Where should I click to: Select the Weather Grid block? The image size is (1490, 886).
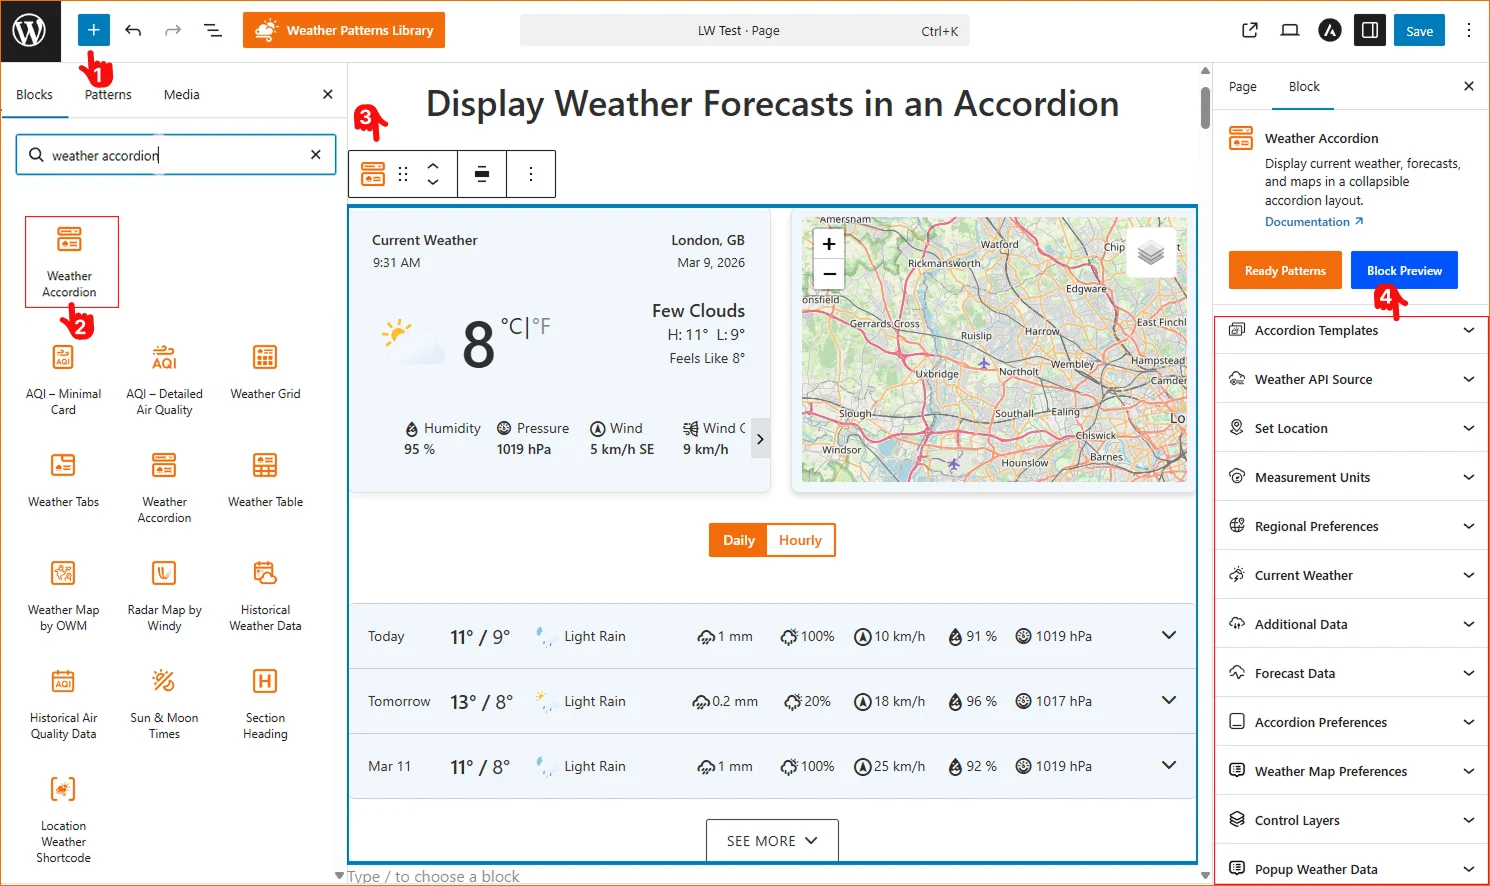tap(264, 370)
